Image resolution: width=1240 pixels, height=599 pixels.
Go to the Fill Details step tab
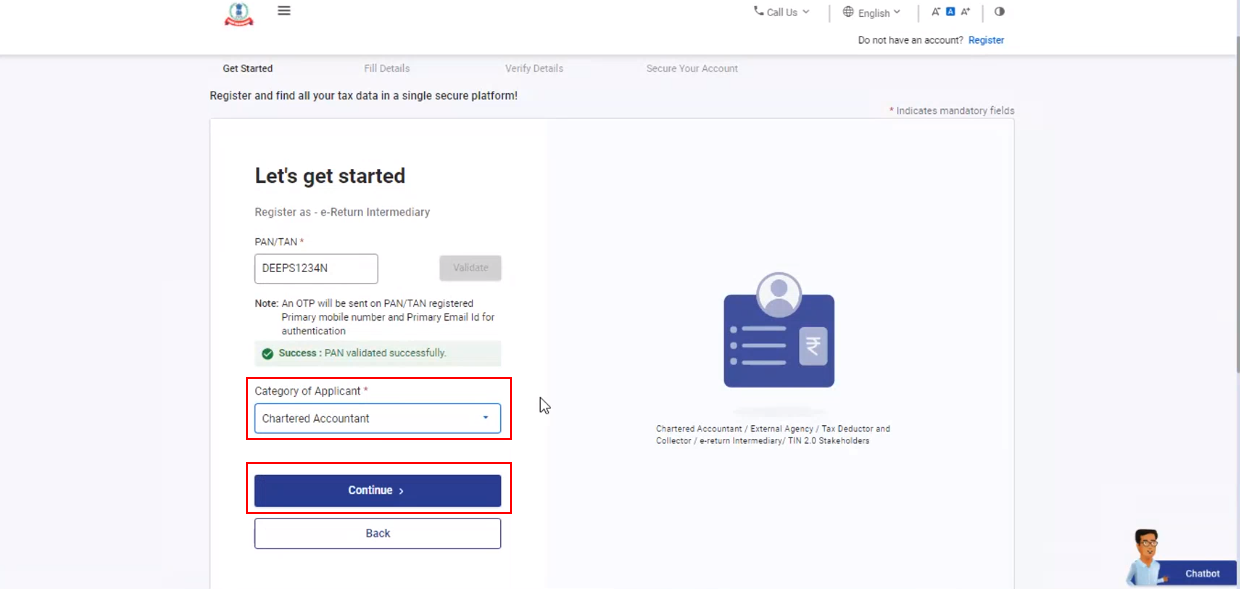387,69
